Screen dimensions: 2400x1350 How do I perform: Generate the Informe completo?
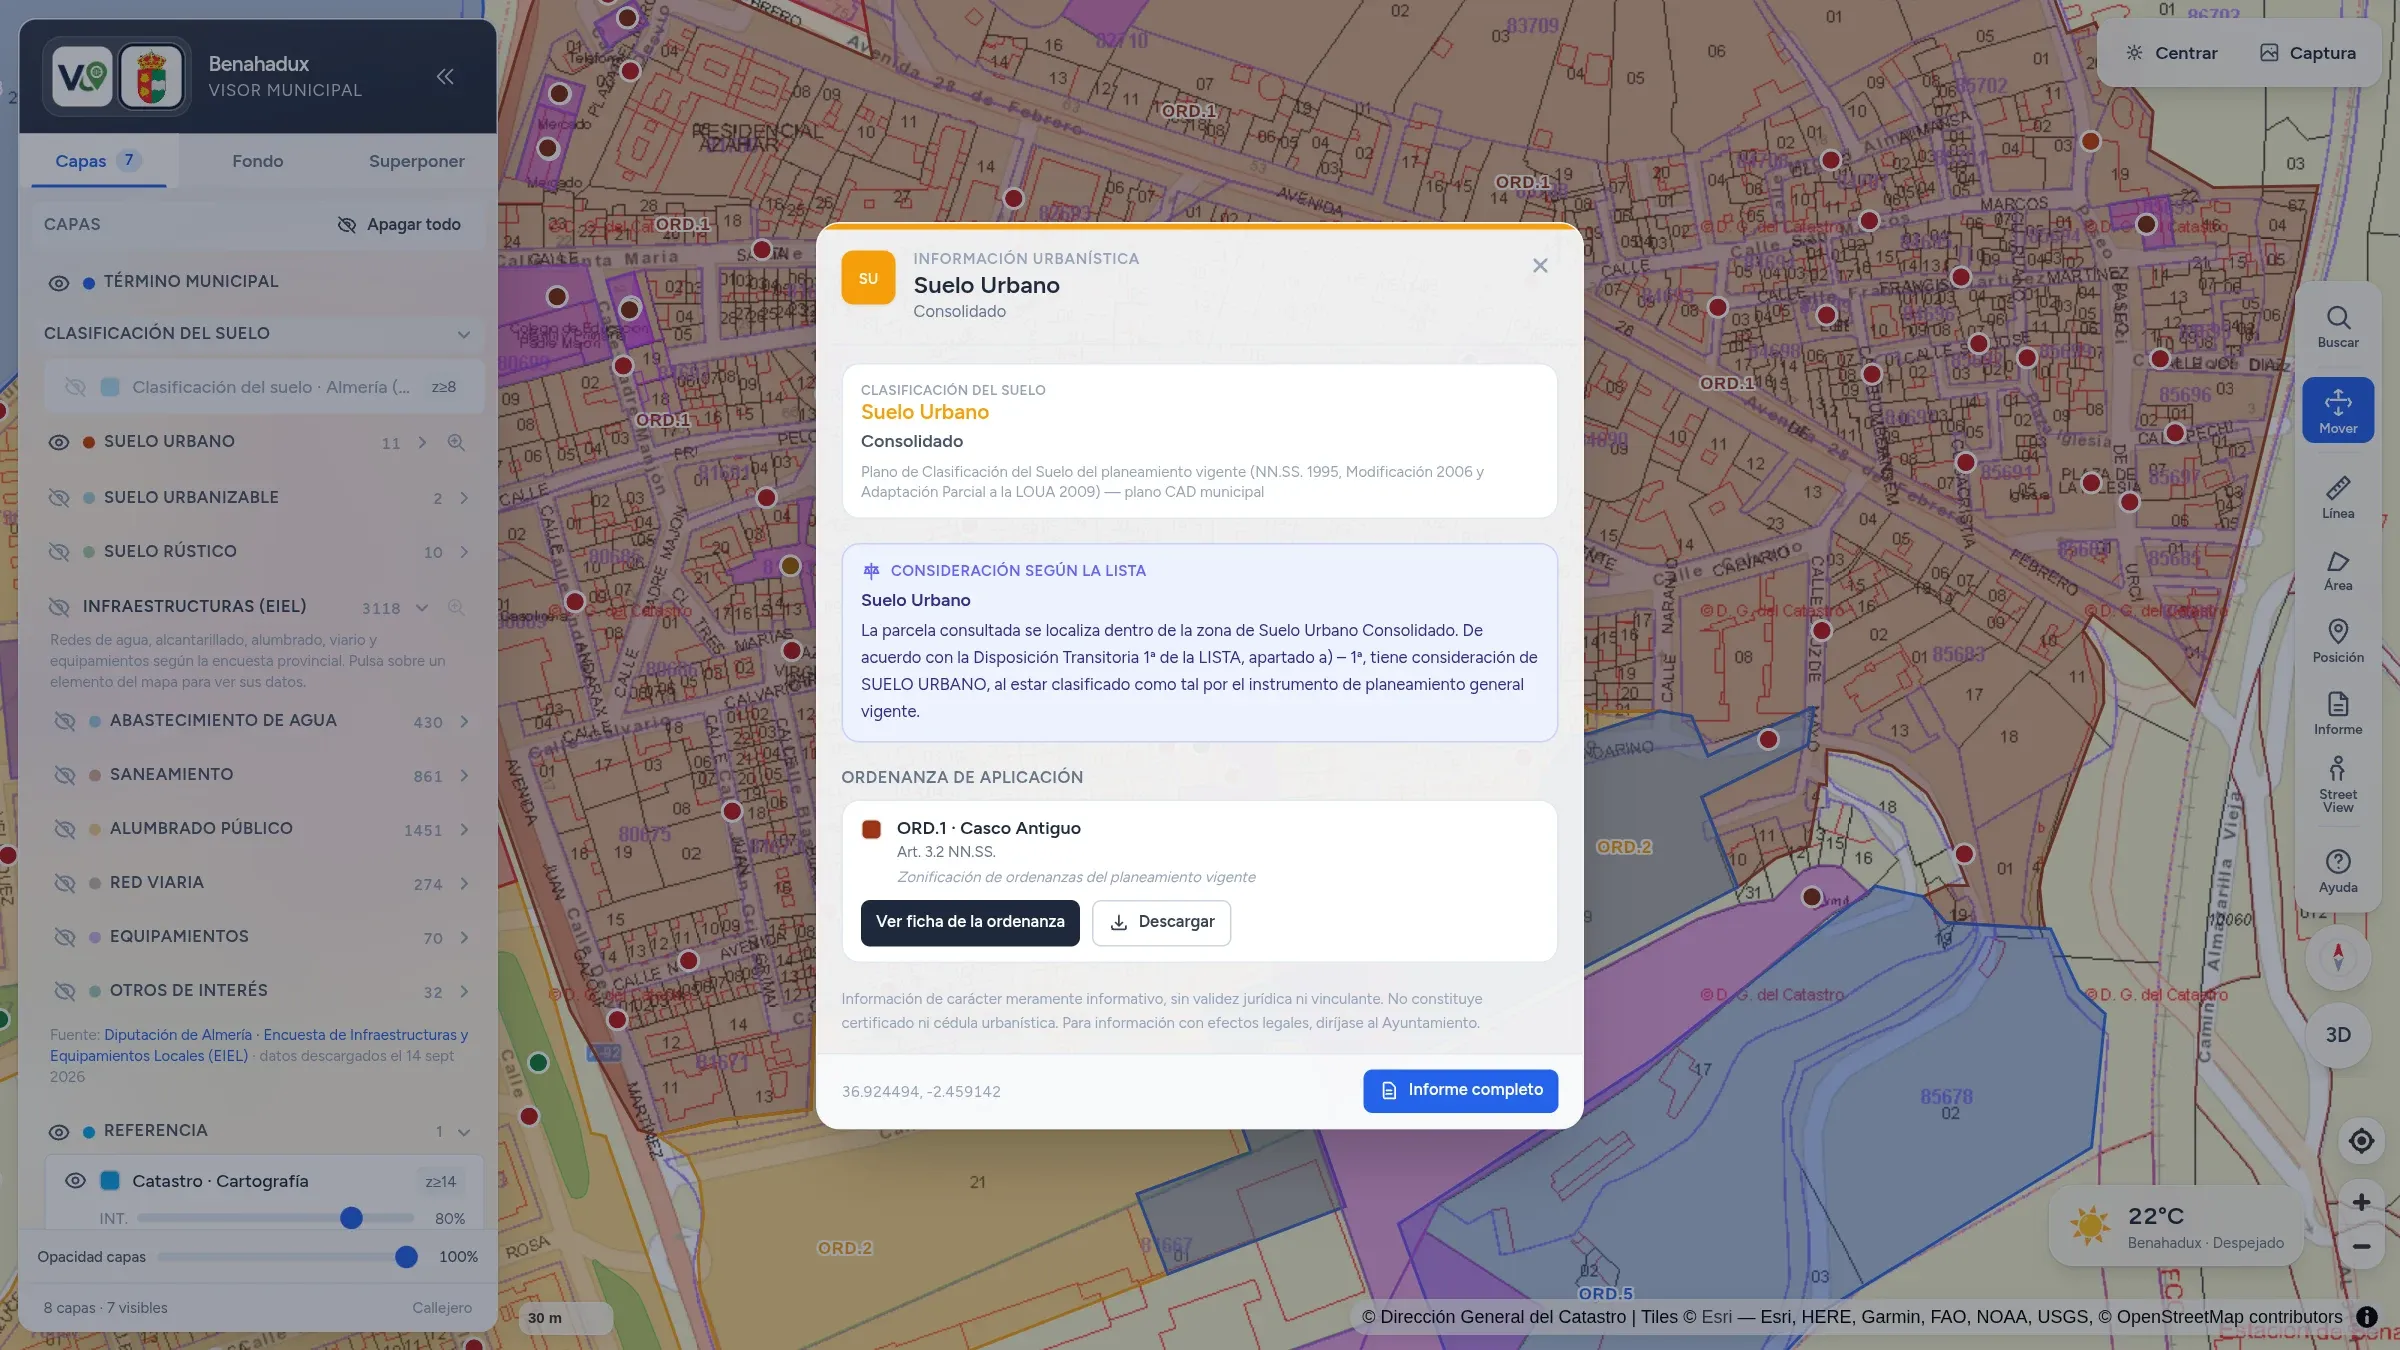(x=1460, y=1090)
